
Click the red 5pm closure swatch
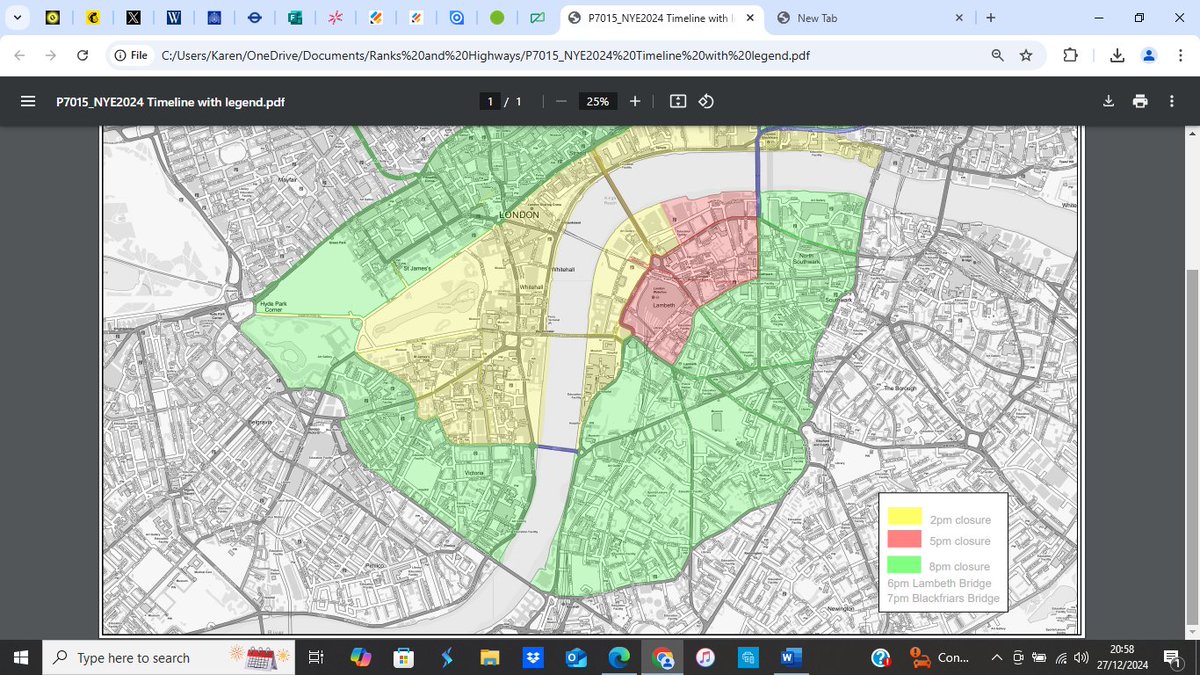tap(905, 538)
